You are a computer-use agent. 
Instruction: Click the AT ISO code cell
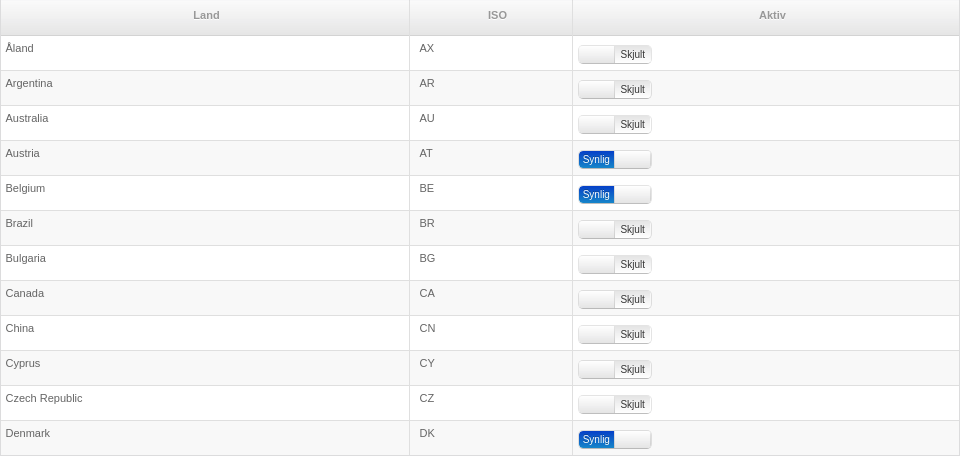[426, 153]
